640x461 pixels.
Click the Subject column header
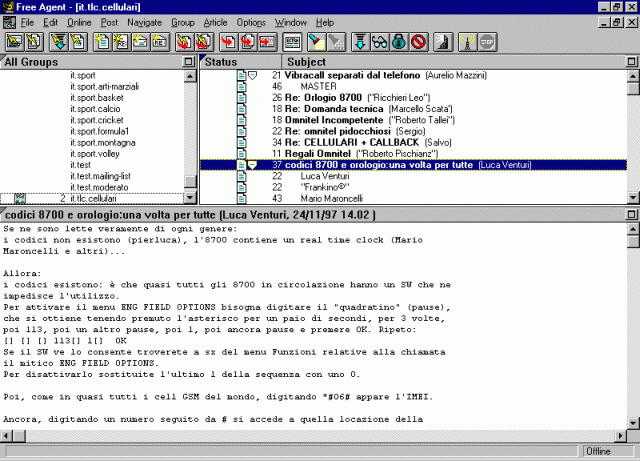pos(453,62)
